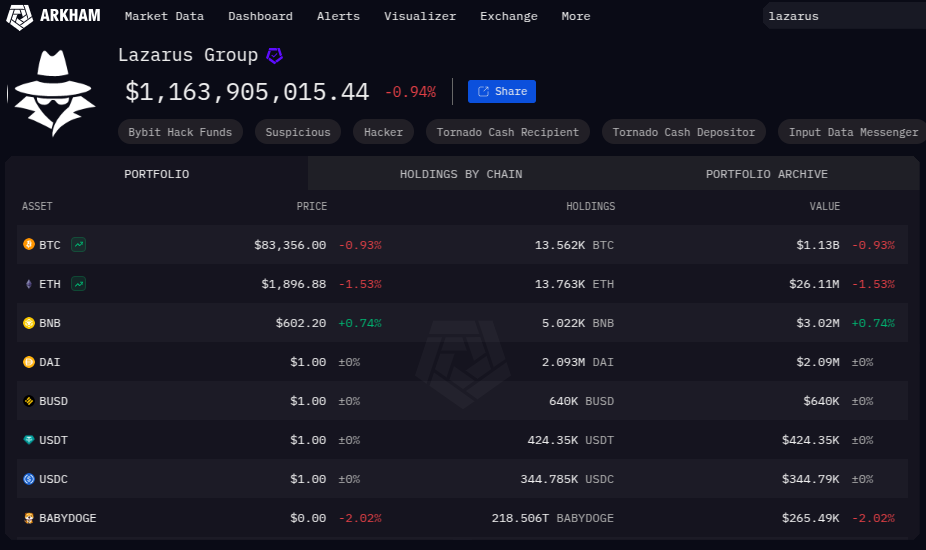Open the BABYDOGE asset name
The image size is (926, 550).
[x=67, y=518]
